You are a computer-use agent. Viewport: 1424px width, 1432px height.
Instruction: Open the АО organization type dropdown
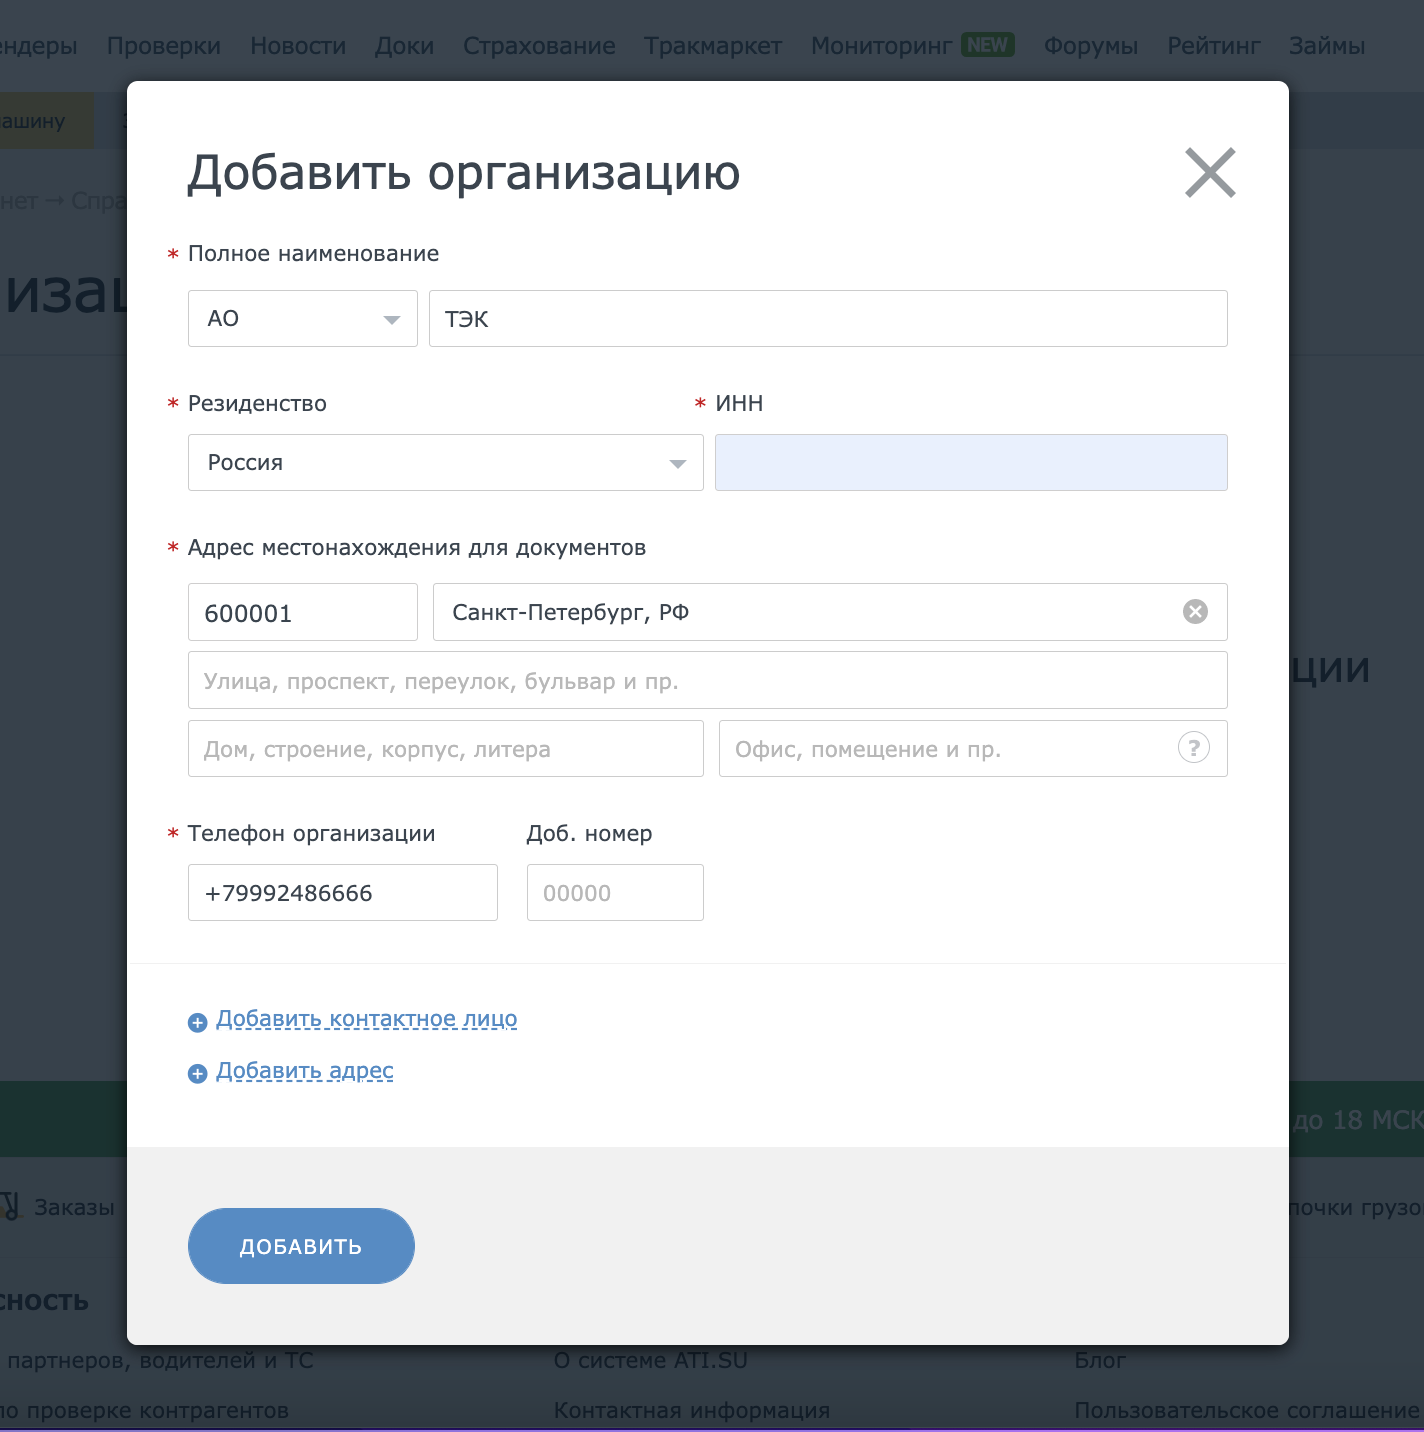(x=303, y=319)
